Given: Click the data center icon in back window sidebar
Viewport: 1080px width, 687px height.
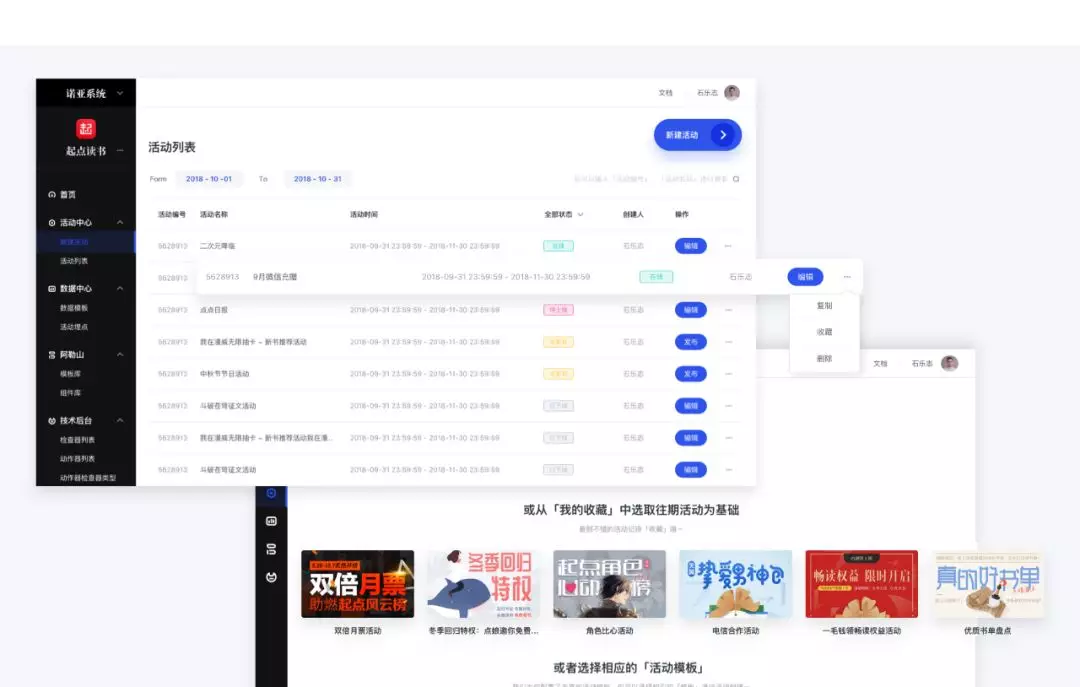Looking at the screenshot, I should point(271,521).
